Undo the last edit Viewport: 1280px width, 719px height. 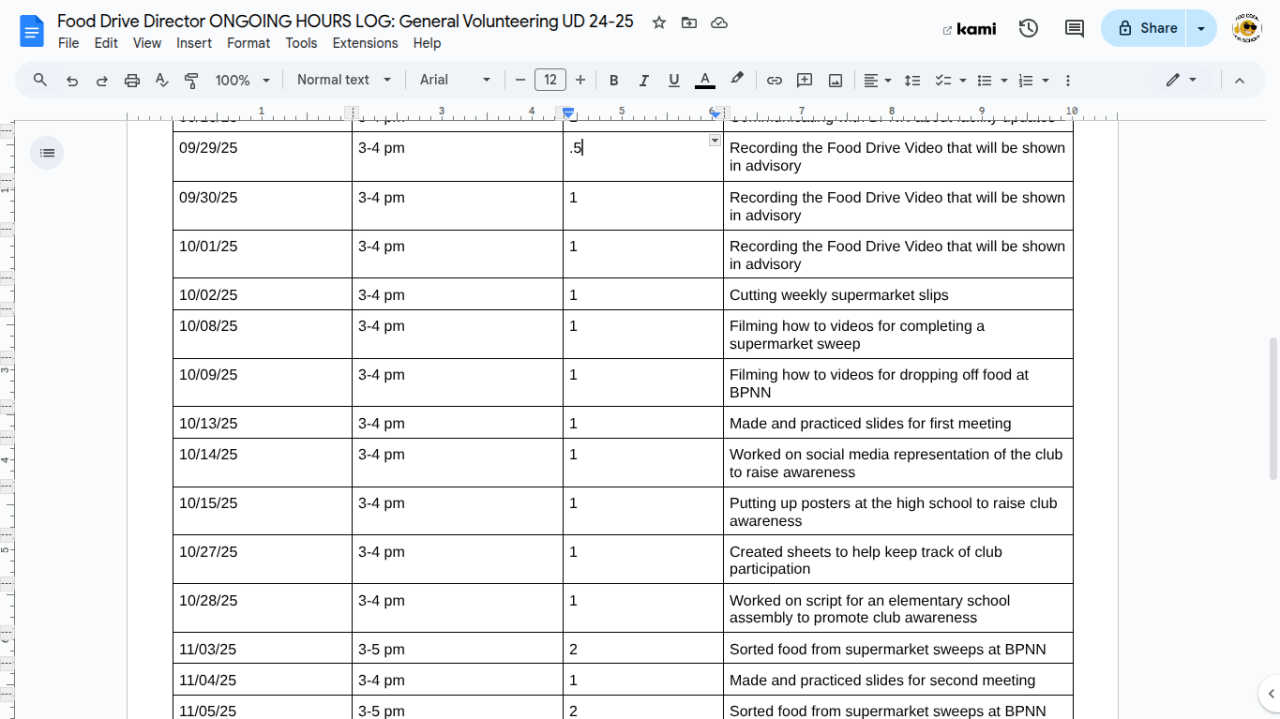click(x=72, y=80)
